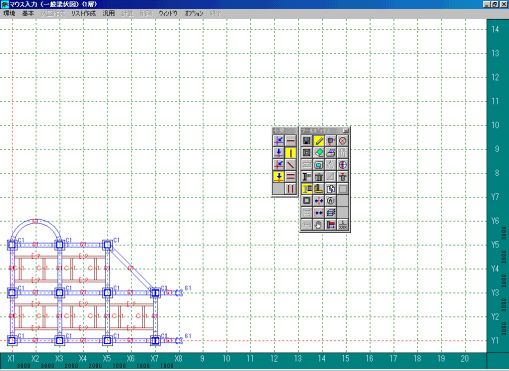Screen dimensions: 509x371
Task: Open the オプション menu
Action: tap(194, 13)
